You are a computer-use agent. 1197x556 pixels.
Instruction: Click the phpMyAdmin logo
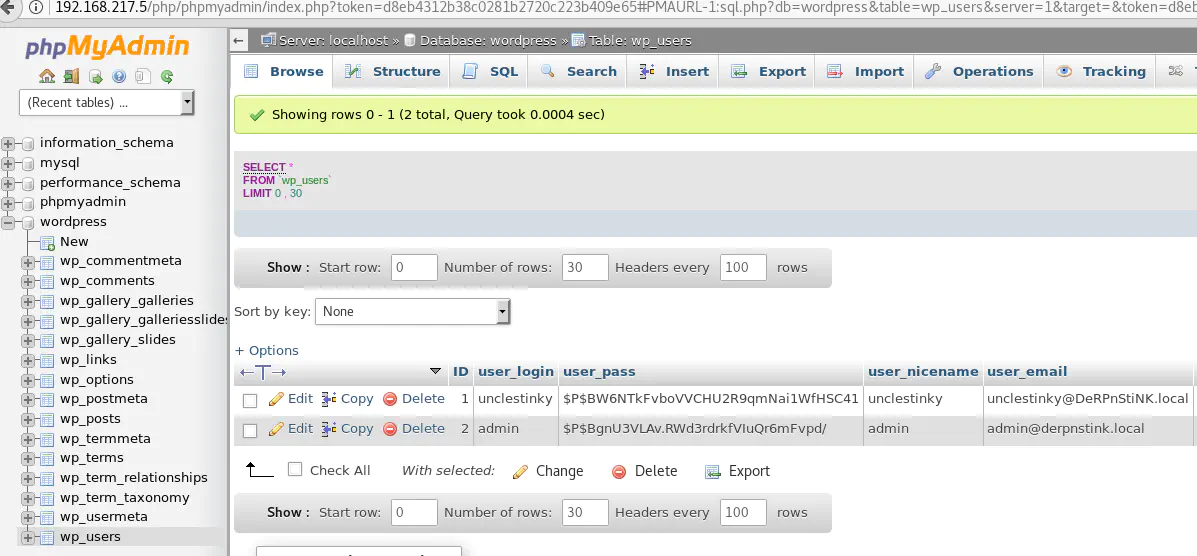106,47
